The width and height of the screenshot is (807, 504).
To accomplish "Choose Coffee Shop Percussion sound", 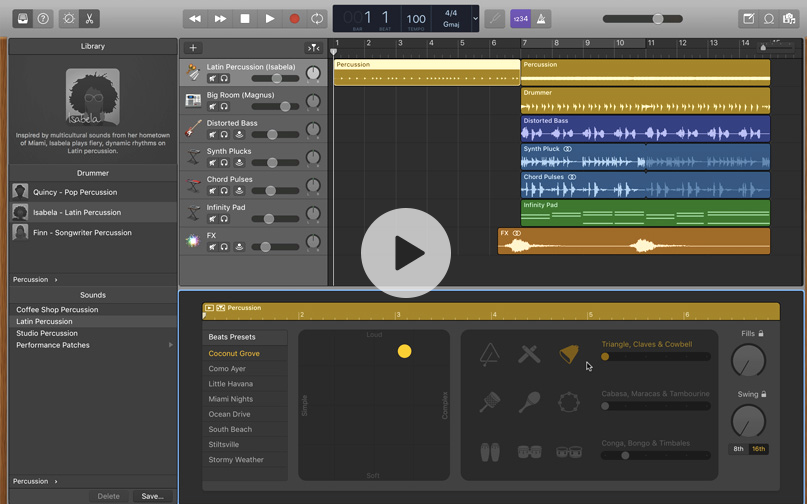I will pos(93,309).
